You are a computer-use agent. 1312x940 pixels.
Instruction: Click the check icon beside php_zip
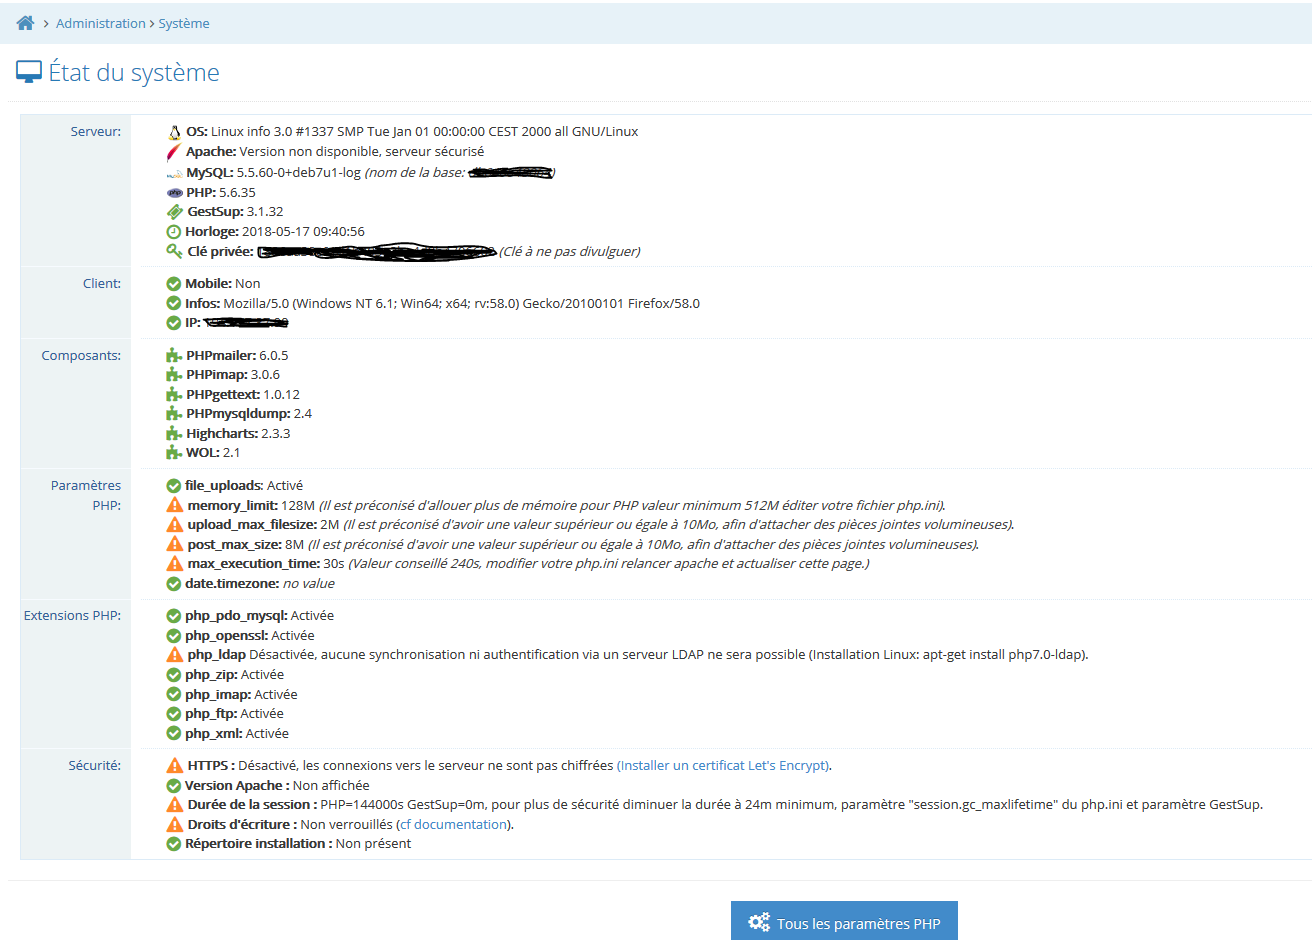[173, 675]
